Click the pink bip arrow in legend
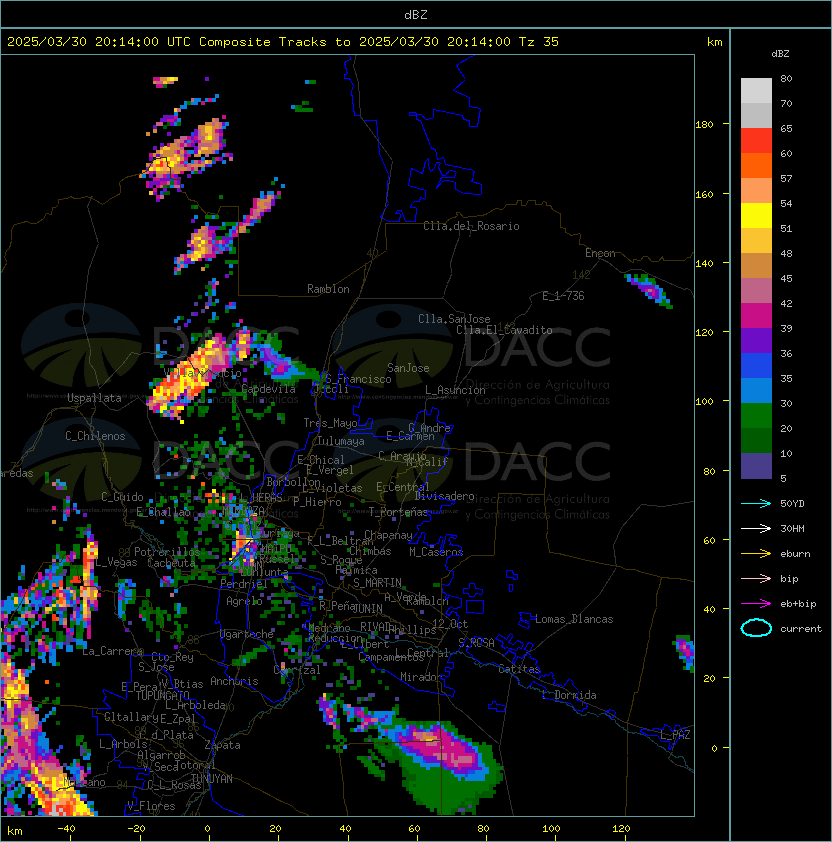This screenshot has height=842, width=832. click(756, 578)
